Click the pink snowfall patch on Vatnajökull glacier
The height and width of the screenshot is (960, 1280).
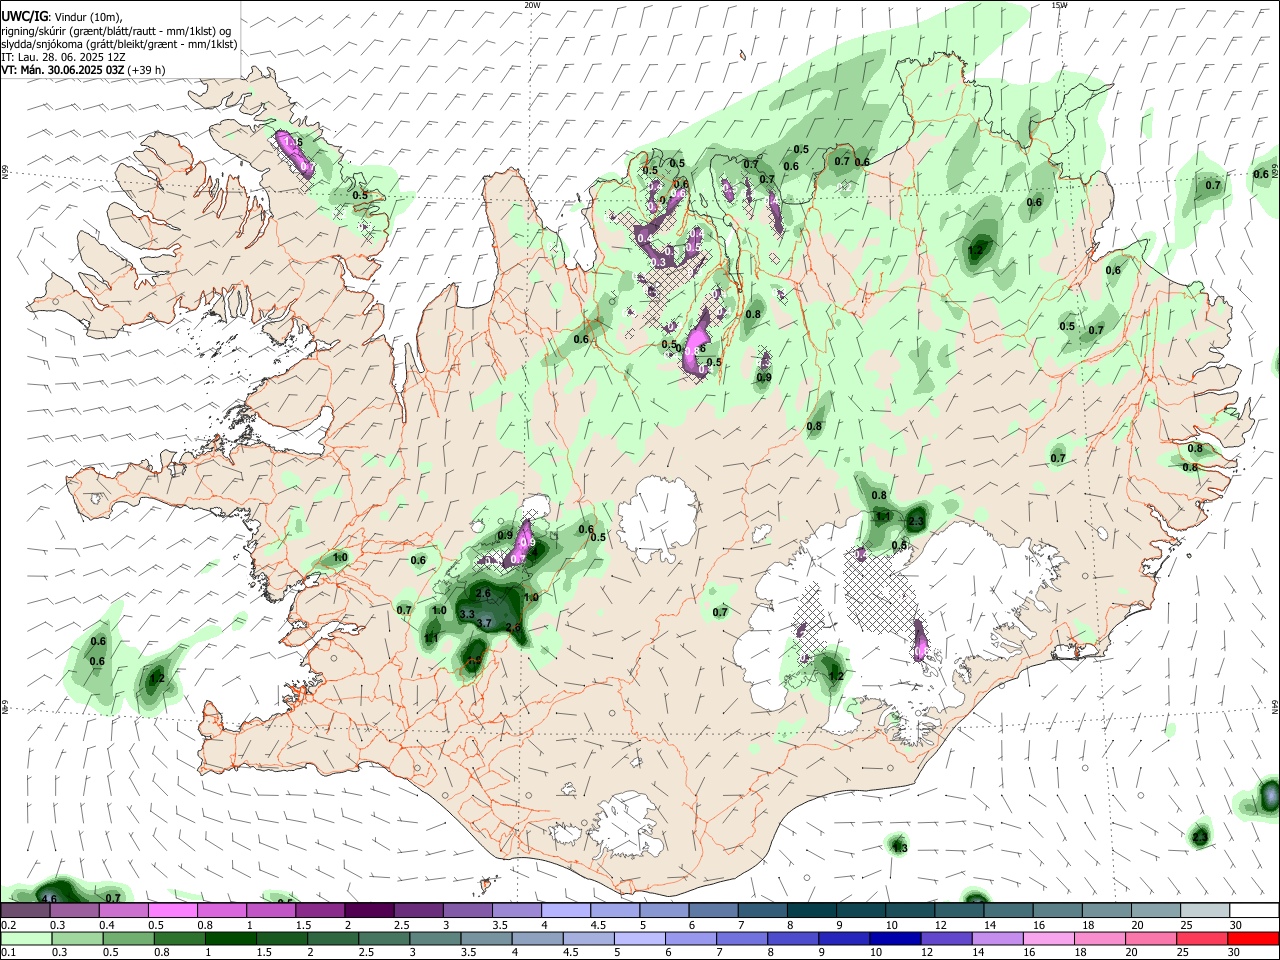pyautogui.click(x=920, y=642)
